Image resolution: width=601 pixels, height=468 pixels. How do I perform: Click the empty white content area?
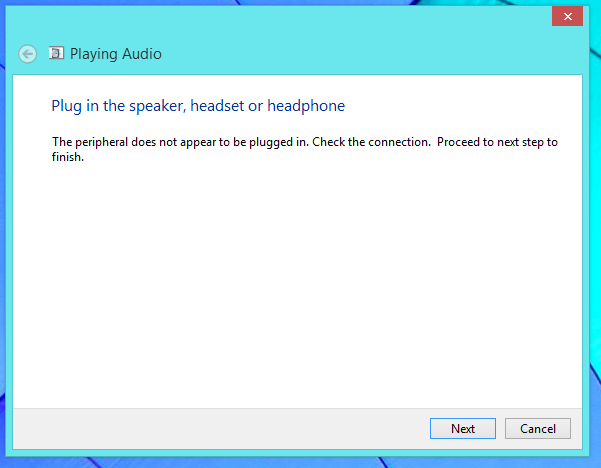pyautogui.click(x=297, y=284)
